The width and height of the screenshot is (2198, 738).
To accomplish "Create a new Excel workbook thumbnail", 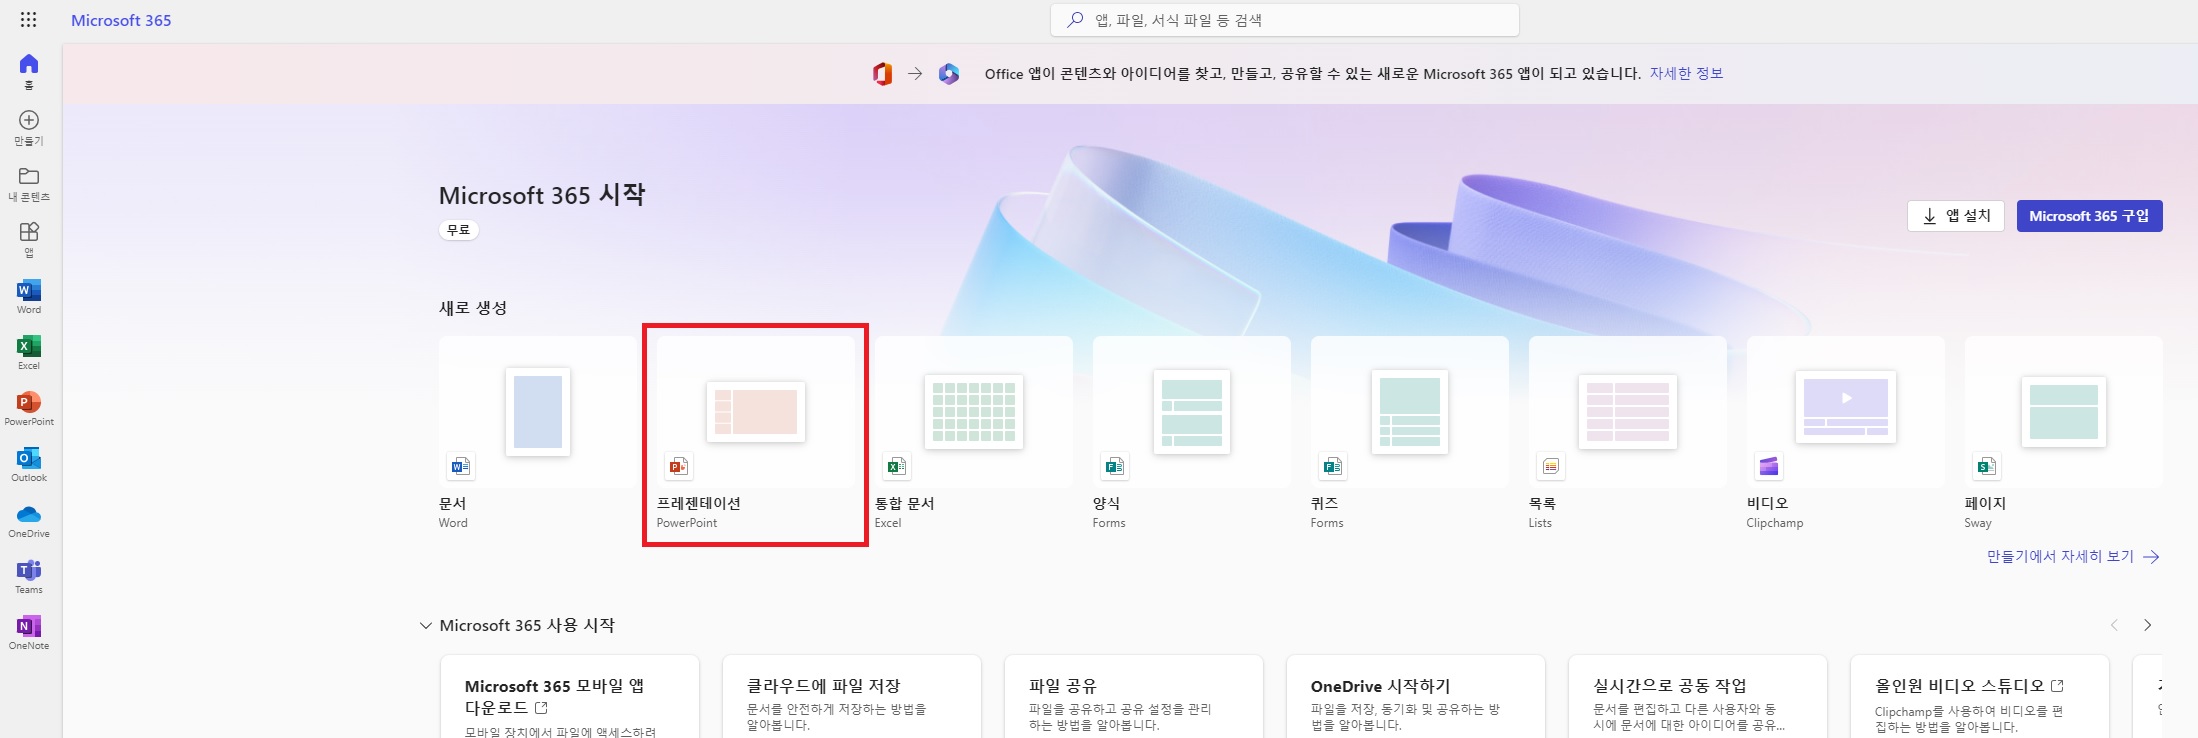I will coord(974,411).
